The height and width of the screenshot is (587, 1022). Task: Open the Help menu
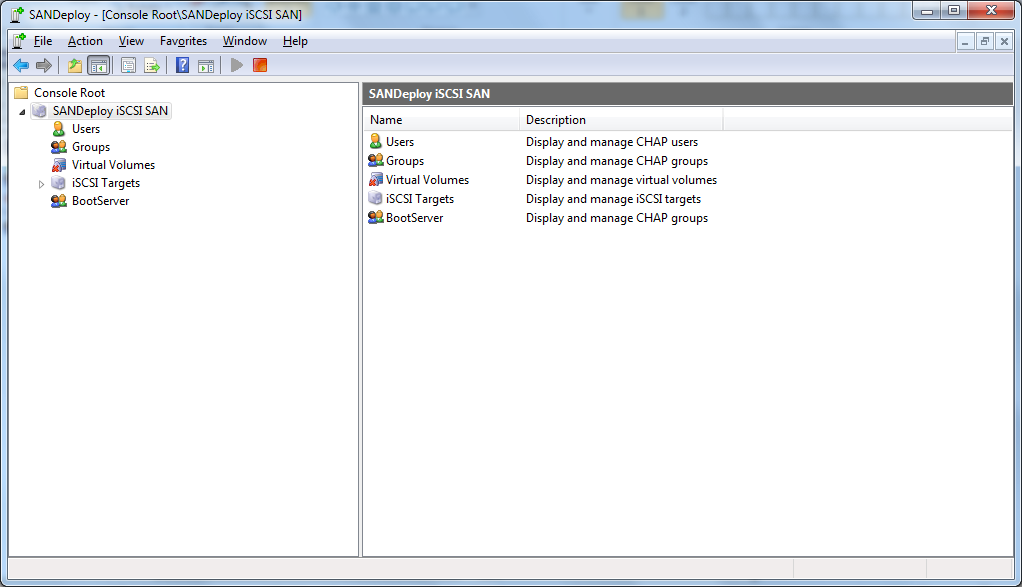pos(295,41)
